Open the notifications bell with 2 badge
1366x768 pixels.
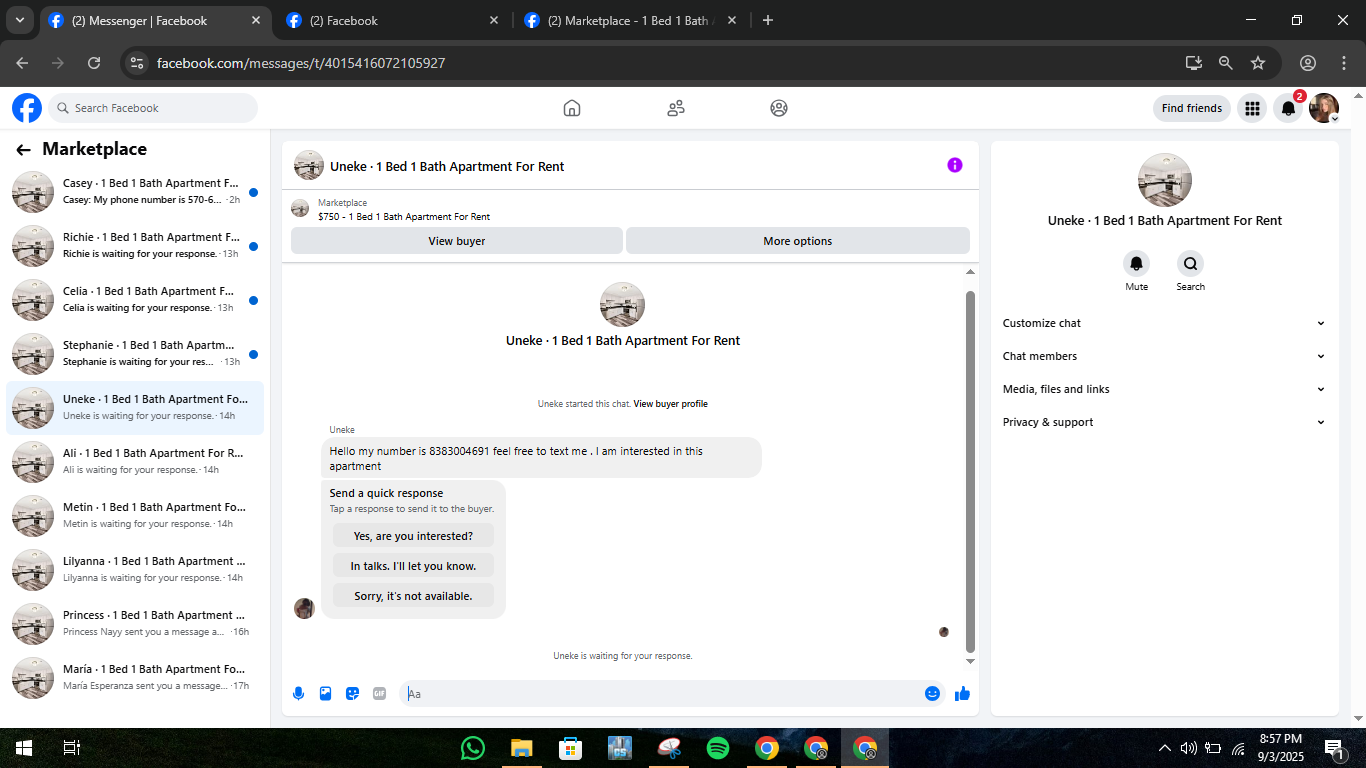(1289, 108)
